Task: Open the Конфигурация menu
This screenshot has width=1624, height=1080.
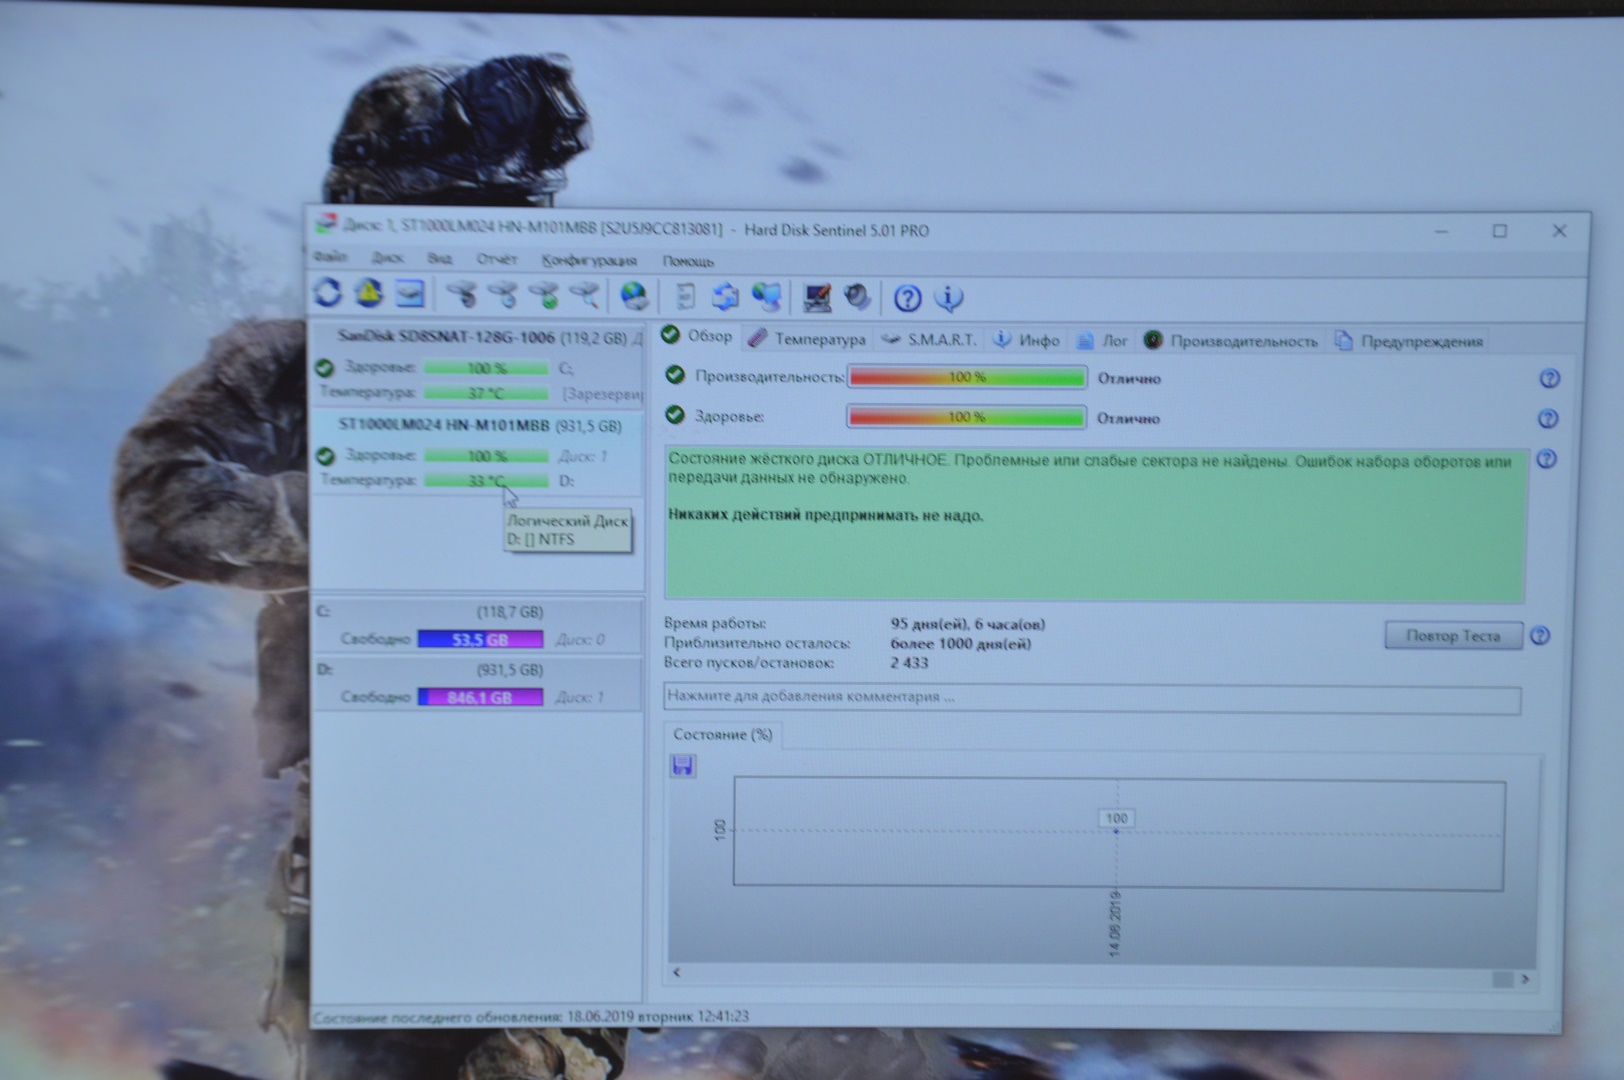Action: pos(589,261)
